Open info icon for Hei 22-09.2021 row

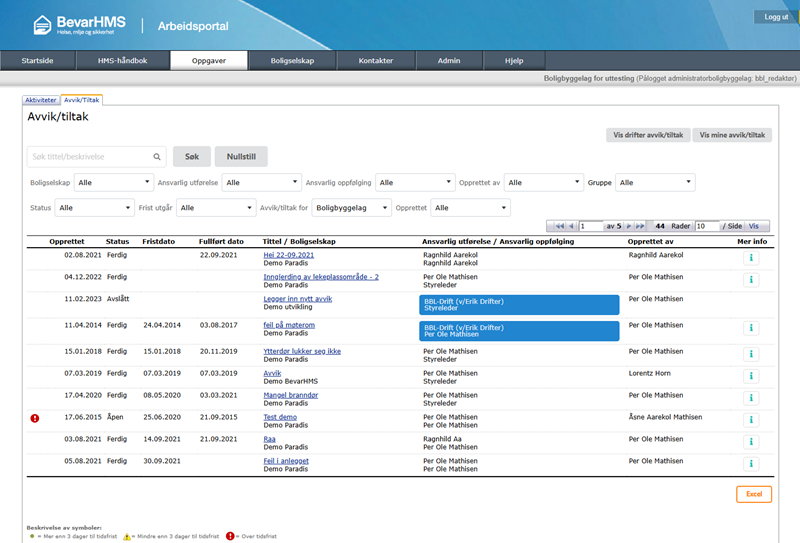pos(750,258)
